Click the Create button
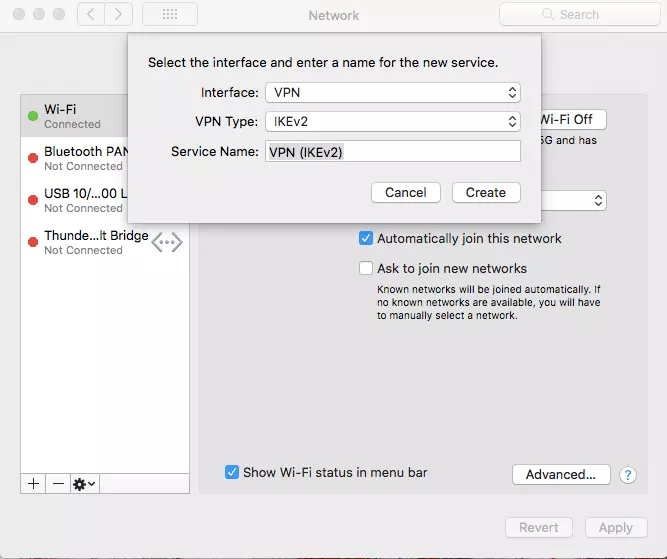The height and width of the screenshot is (559, 667). [486, 192]
